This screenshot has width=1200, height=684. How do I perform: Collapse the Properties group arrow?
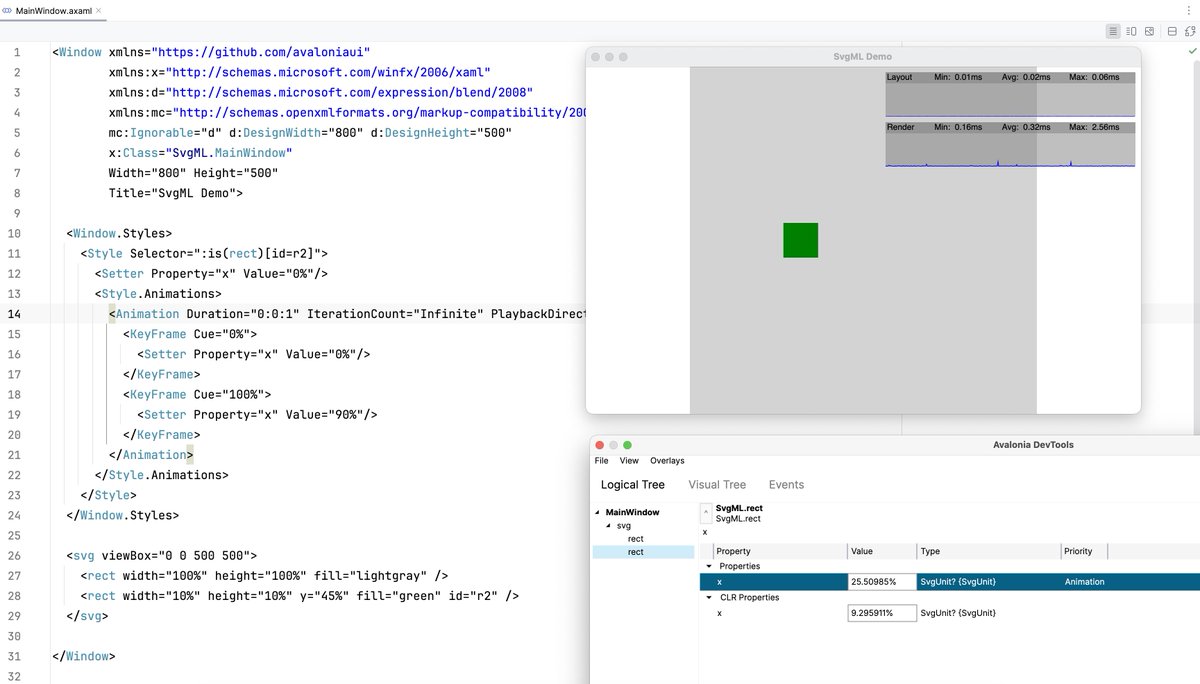click(x=710, y=566)
